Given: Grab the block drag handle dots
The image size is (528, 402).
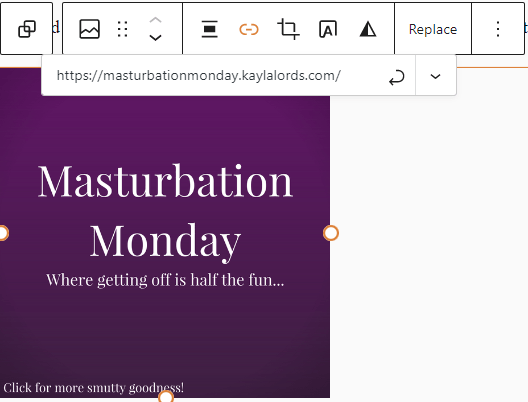Looking at the screenshot, I should point(123,29).
